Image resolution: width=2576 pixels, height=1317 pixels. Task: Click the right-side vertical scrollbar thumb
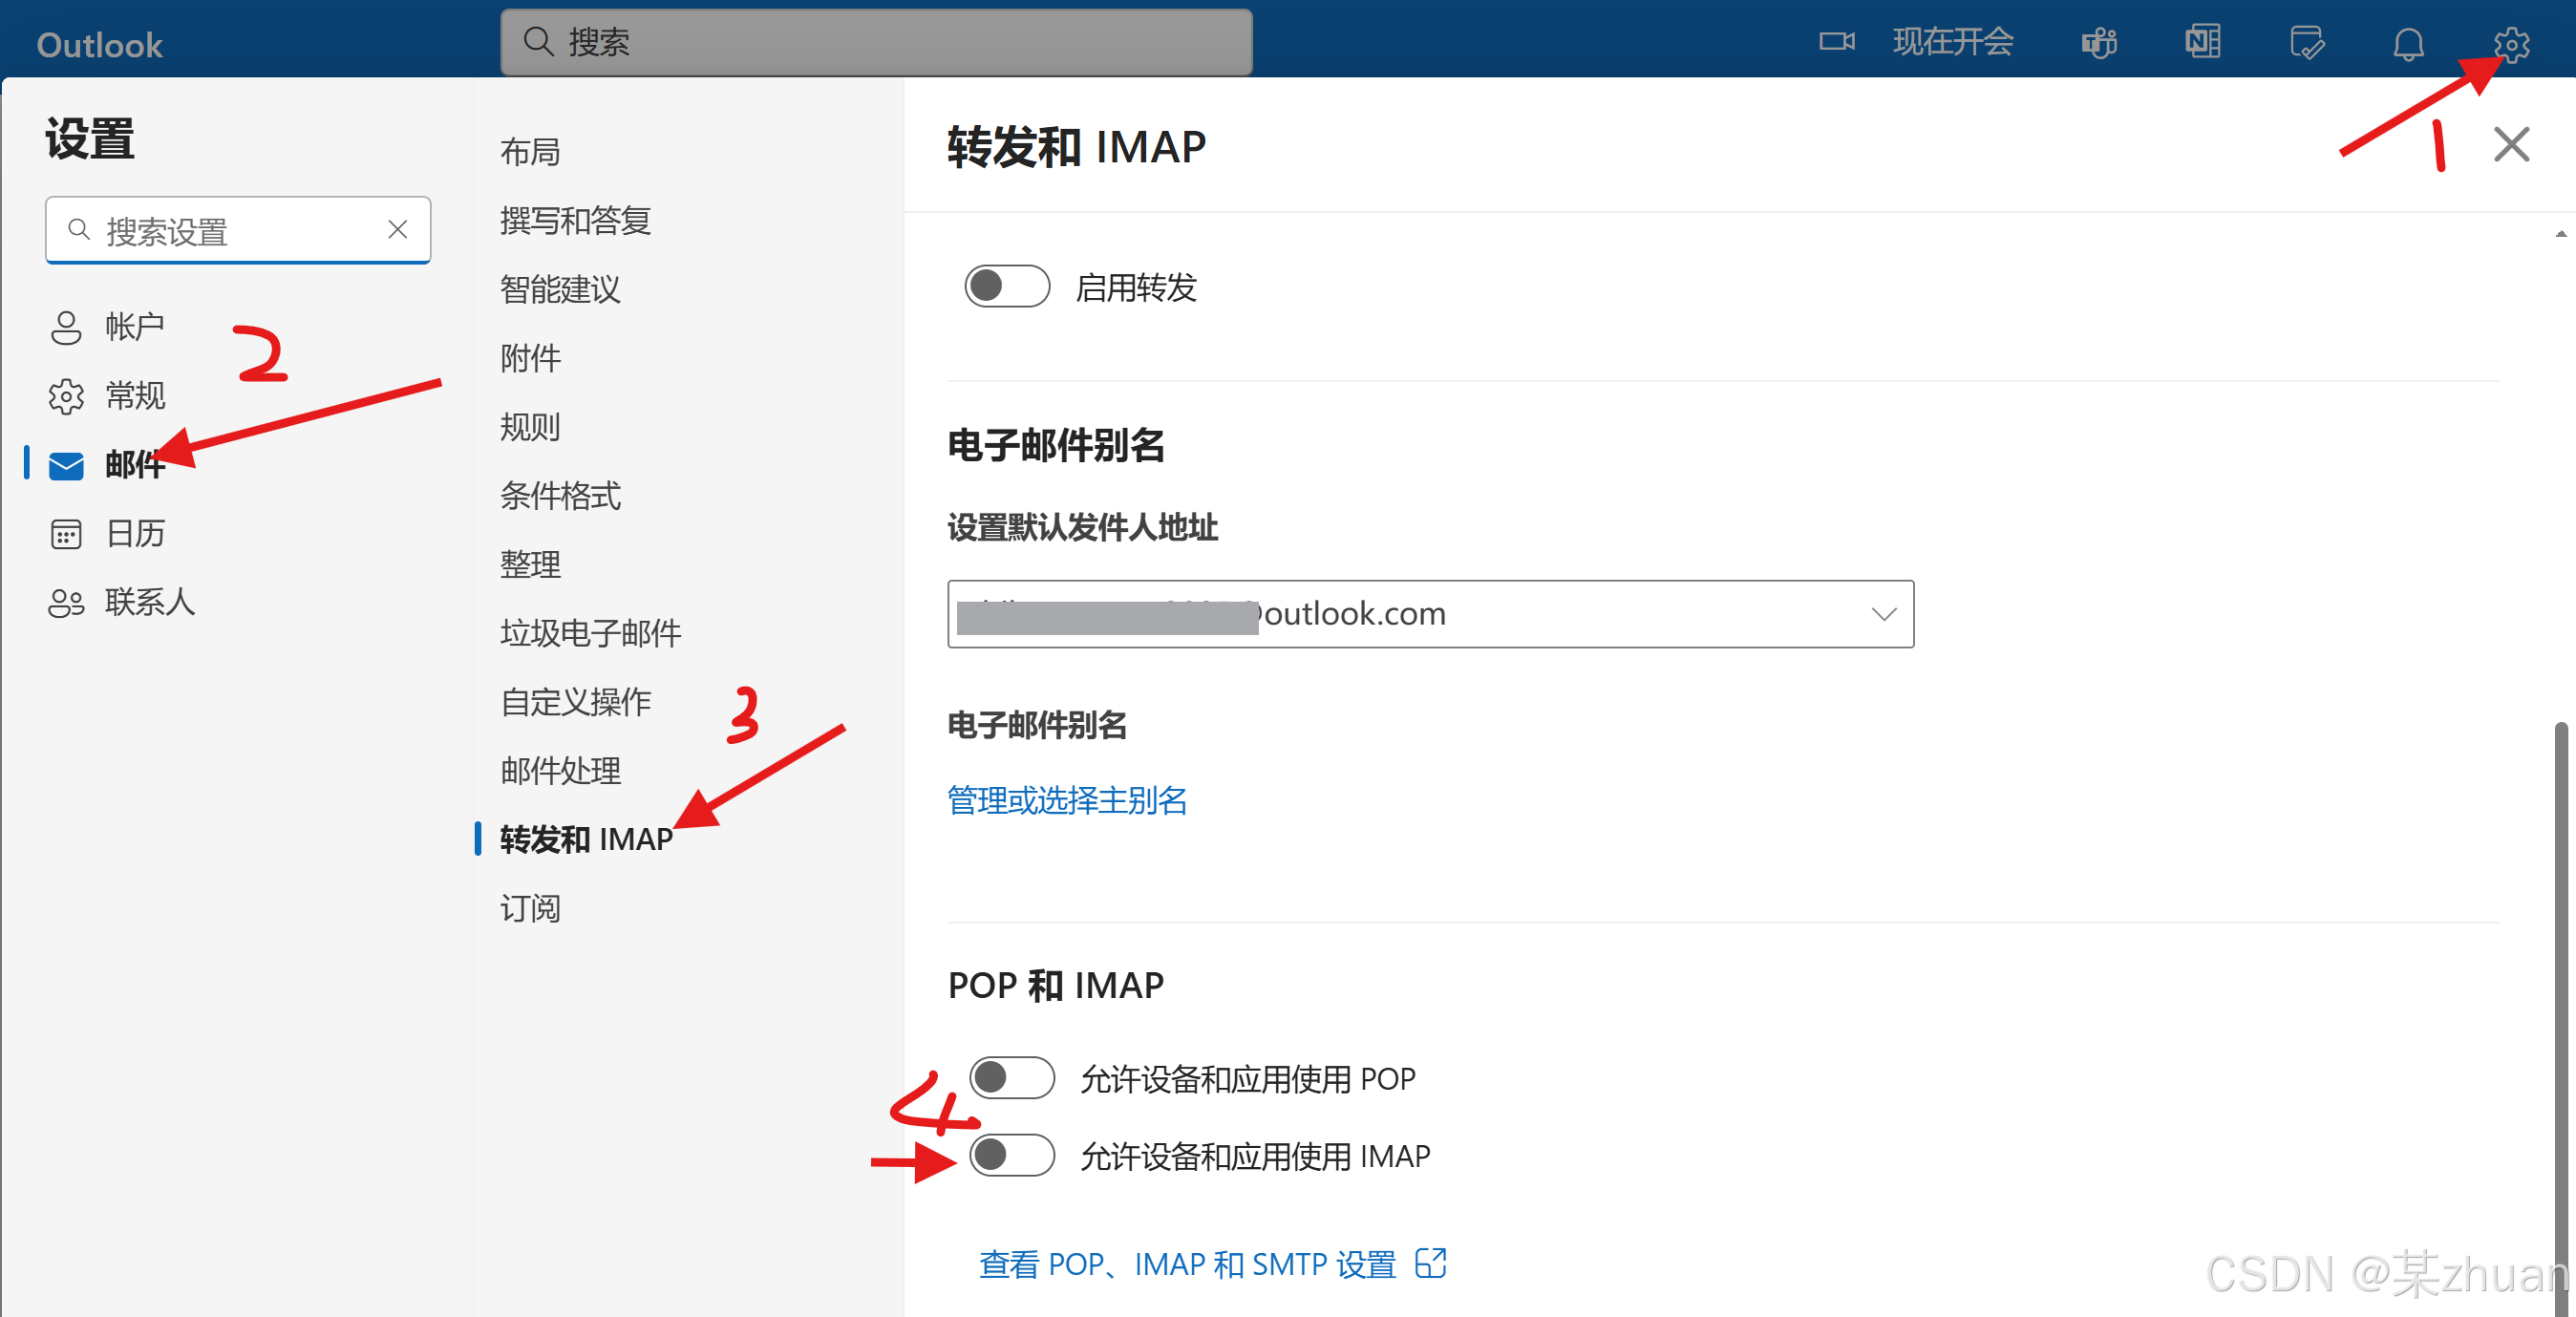tap(2560, 1000)
